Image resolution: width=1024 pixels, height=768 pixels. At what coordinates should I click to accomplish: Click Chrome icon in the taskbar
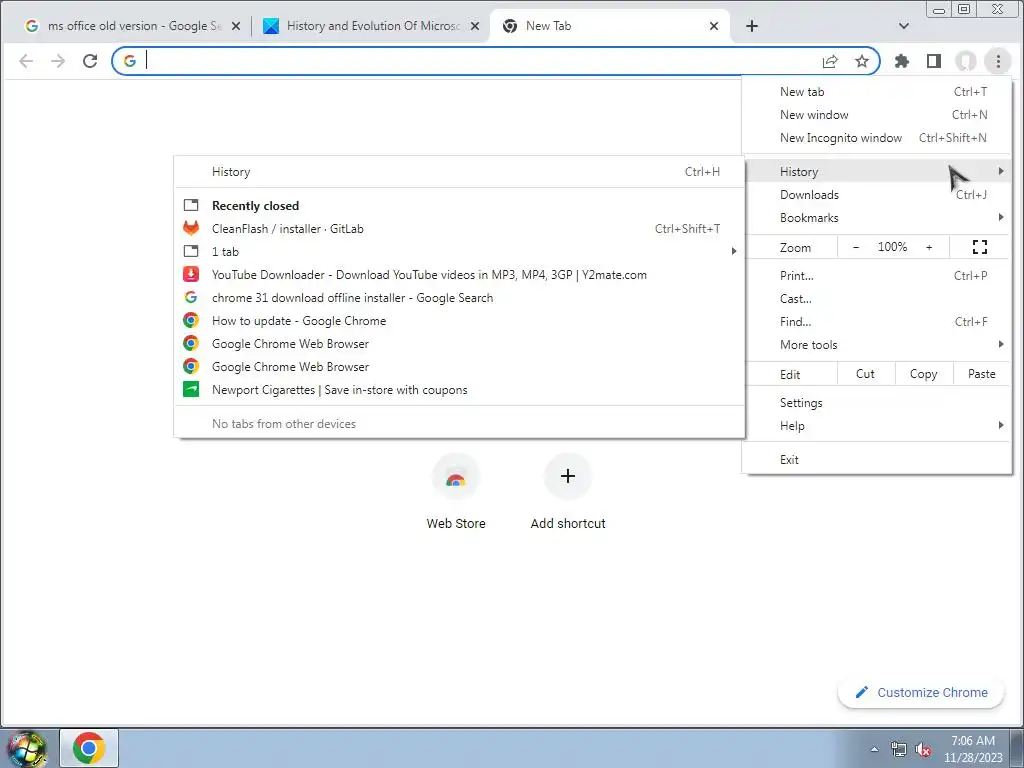89,748
